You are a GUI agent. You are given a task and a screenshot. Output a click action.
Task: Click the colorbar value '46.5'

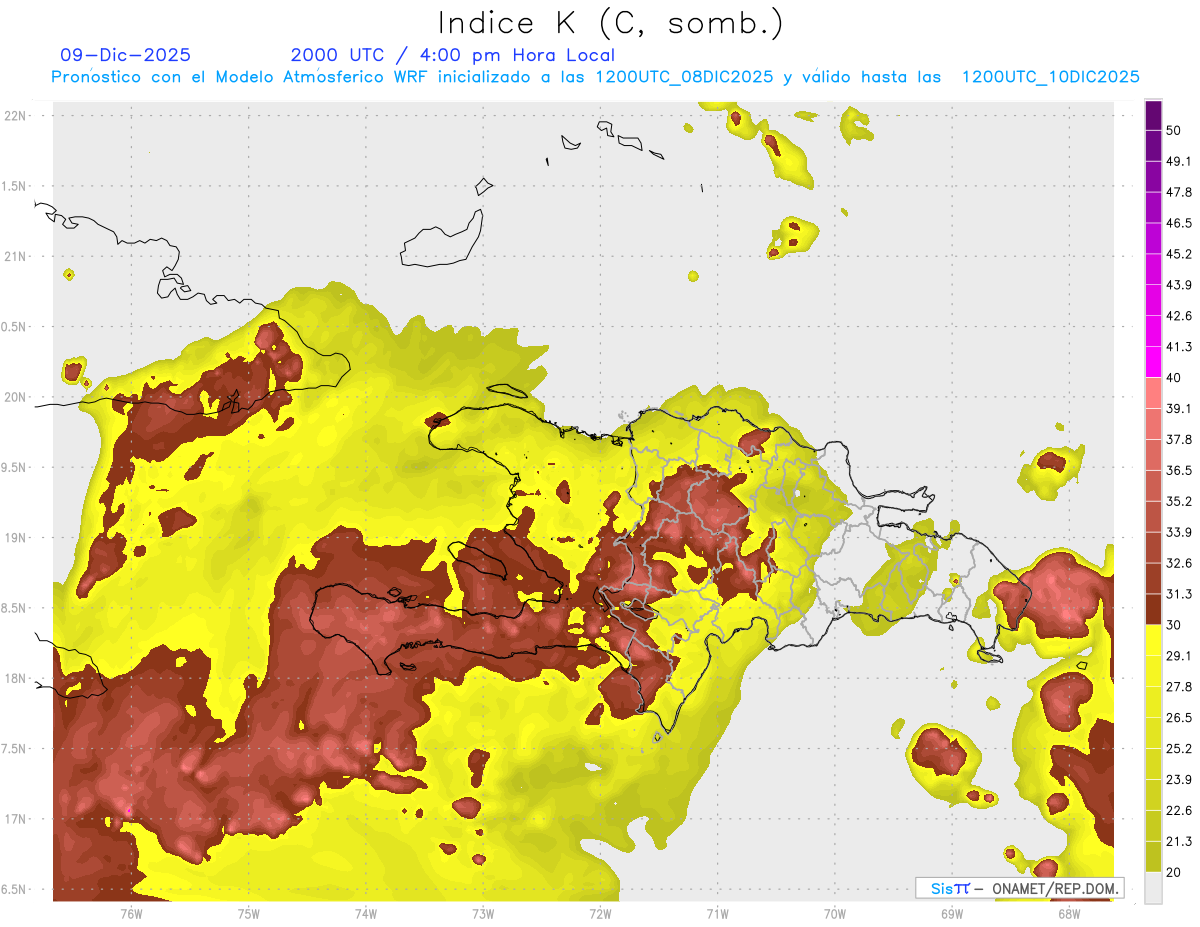[x=1178, y=223]
